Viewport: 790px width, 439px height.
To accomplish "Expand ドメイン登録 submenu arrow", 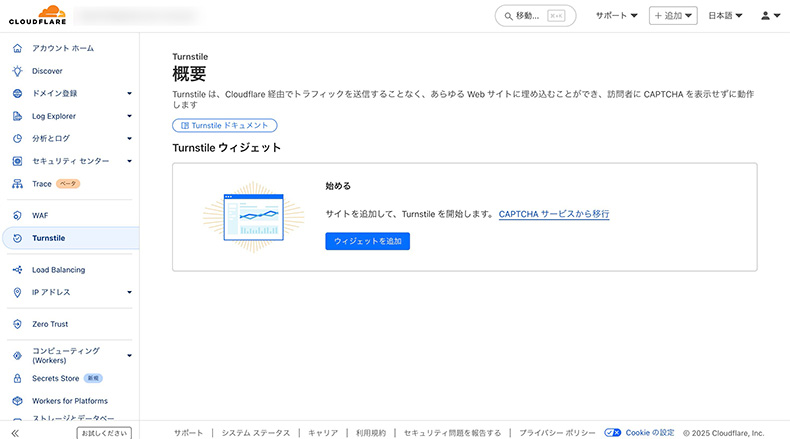I will [x=129, y=93].
